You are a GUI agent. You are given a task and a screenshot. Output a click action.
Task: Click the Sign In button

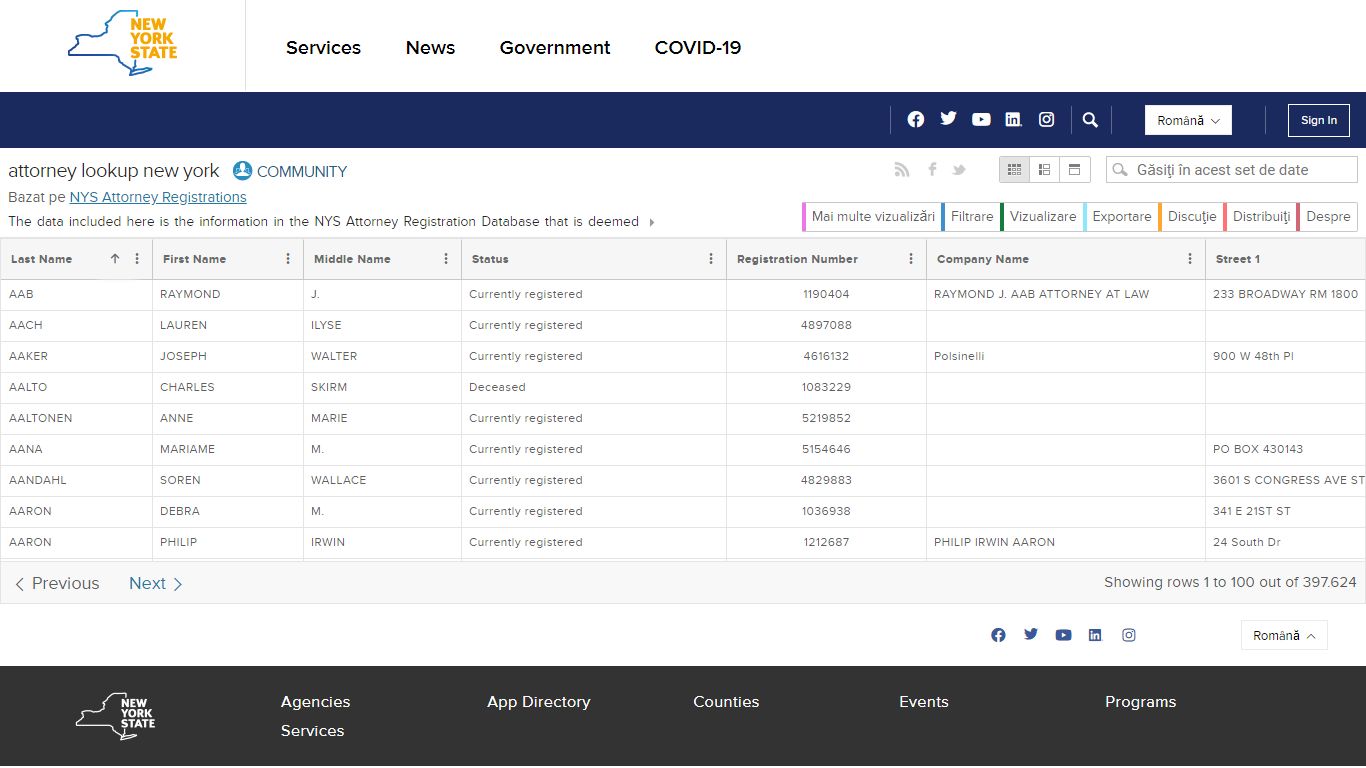pyautogui.click(x=1319, y=120)
